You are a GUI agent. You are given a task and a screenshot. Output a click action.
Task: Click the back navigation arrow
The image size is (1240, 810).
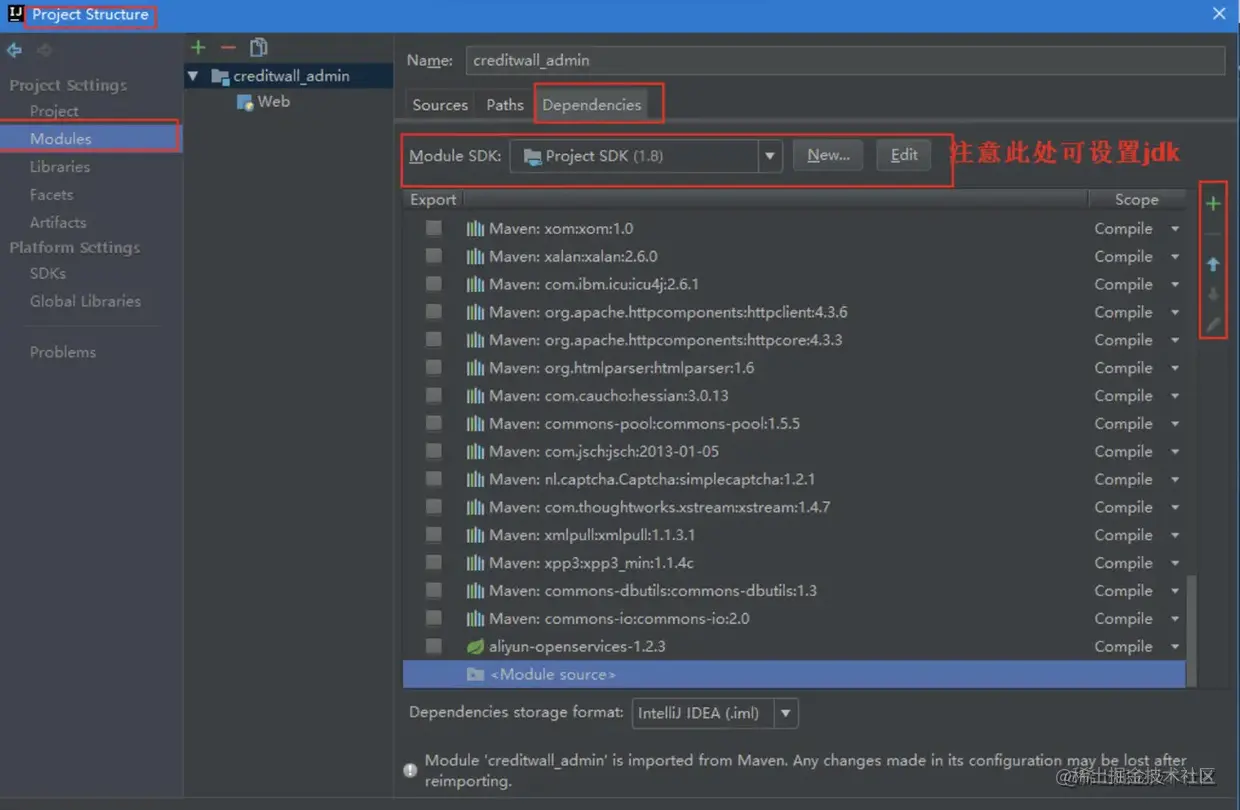pos(14,50)
